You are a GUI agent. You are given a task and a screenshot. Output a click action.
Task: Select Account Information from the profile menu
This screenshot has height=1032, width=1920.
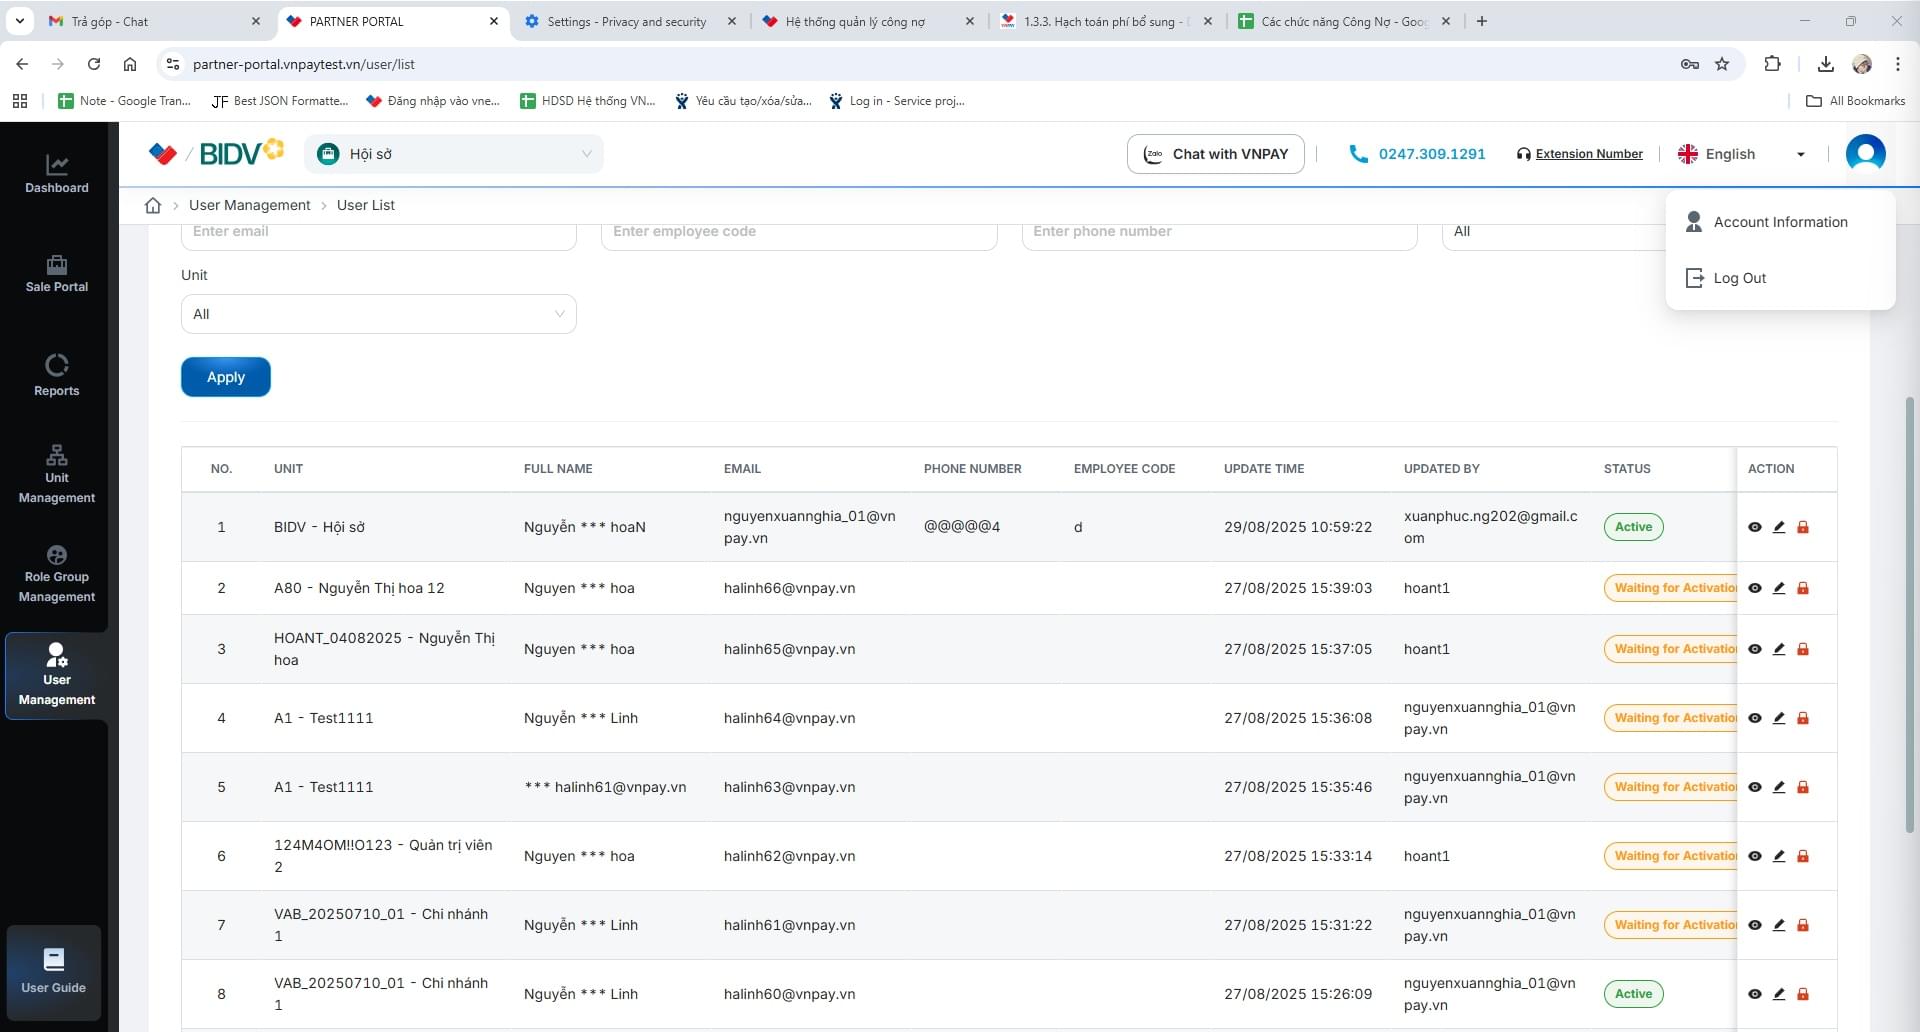point(1780,222)
